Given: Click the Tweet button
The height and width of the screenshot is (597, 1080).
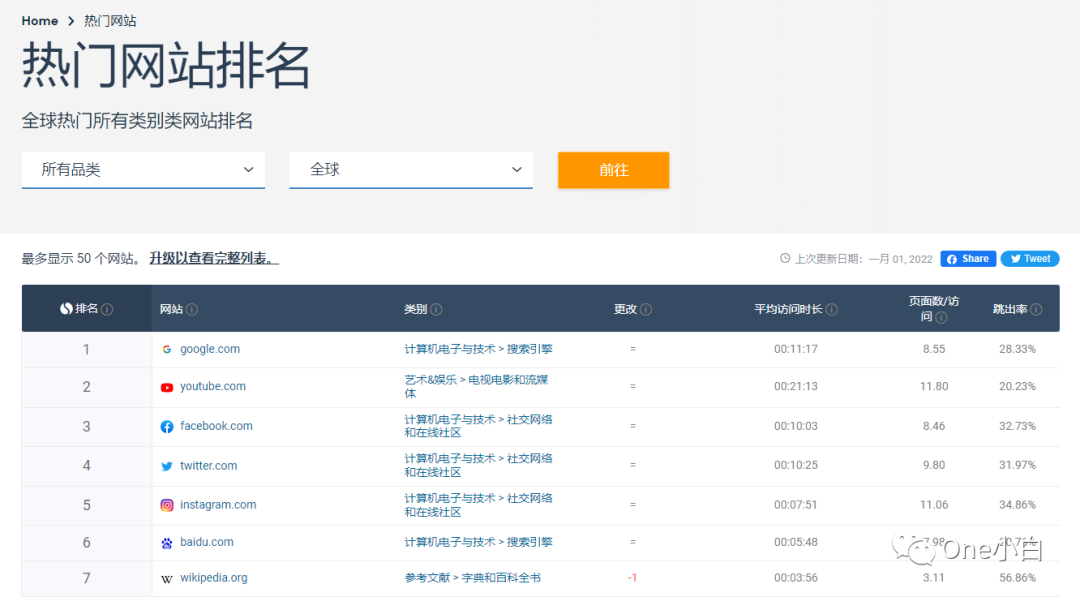Looking at the screenshot, I should (x=1030, y=258).
